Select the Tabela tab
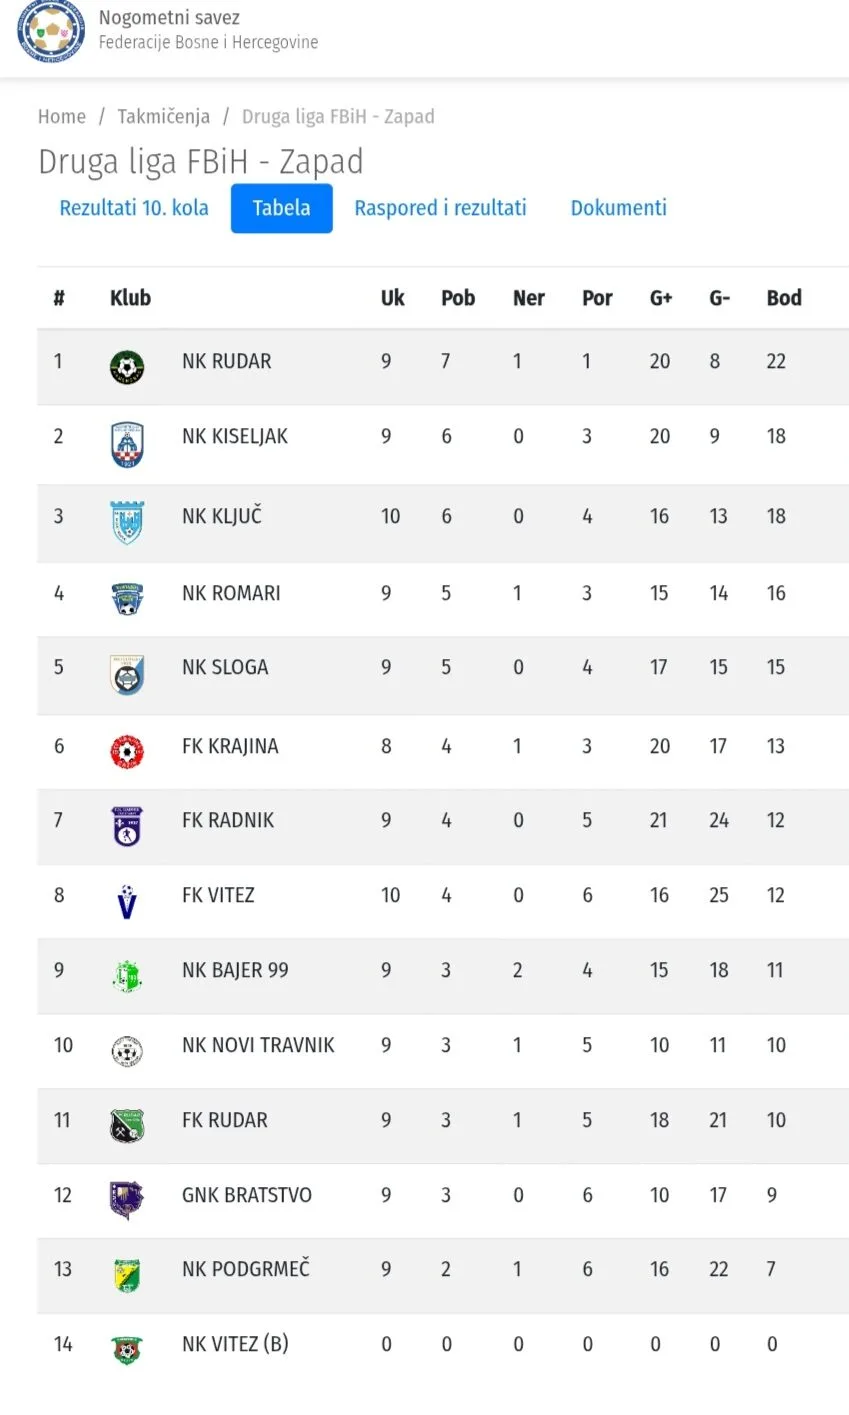The image size is (849, 1415). (x=281, y=208)
